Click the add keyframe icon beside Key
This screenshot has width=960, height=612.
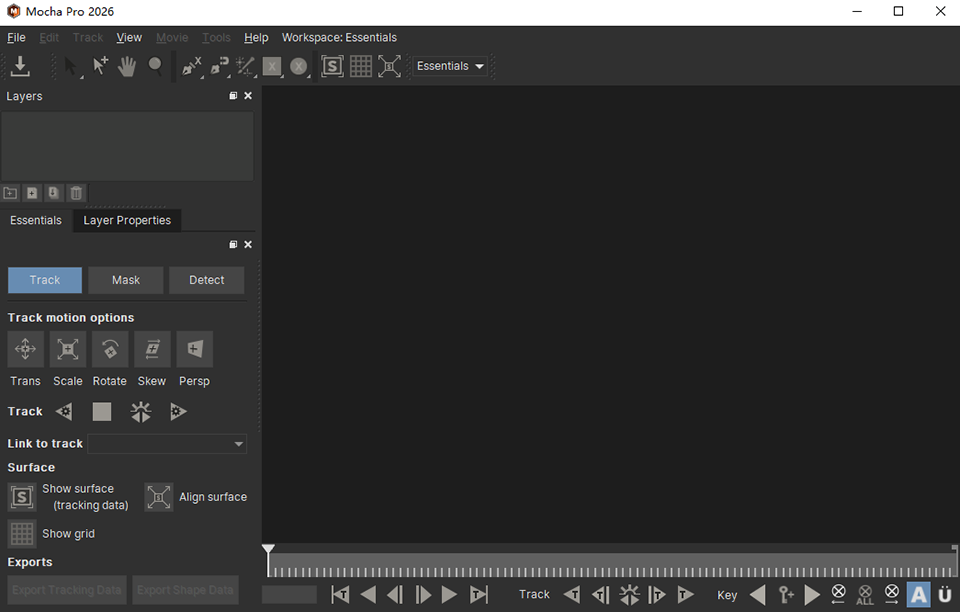(x=786, y=594)
